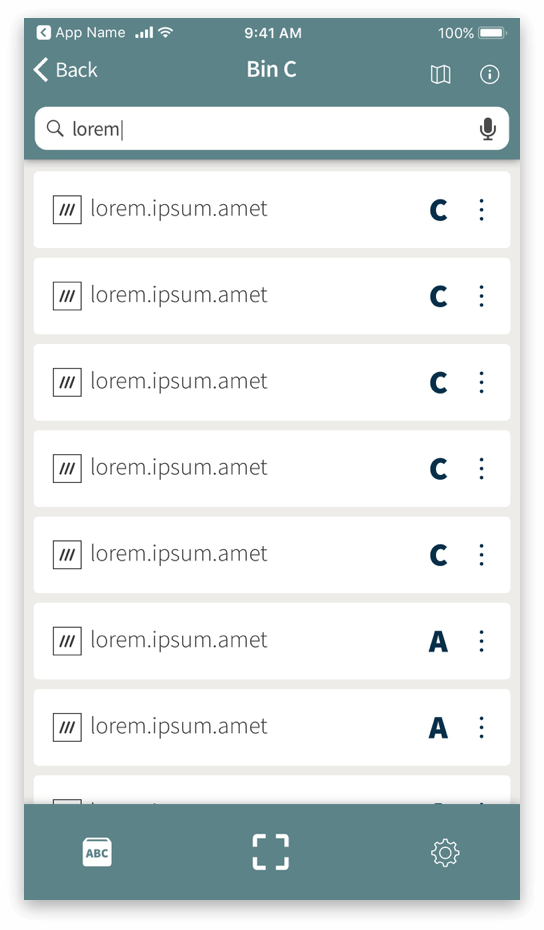Image resolution: width=544 pixels, height=930 pixels.
Task: Open settings gear in bottom bar
Action: [445, 852]
